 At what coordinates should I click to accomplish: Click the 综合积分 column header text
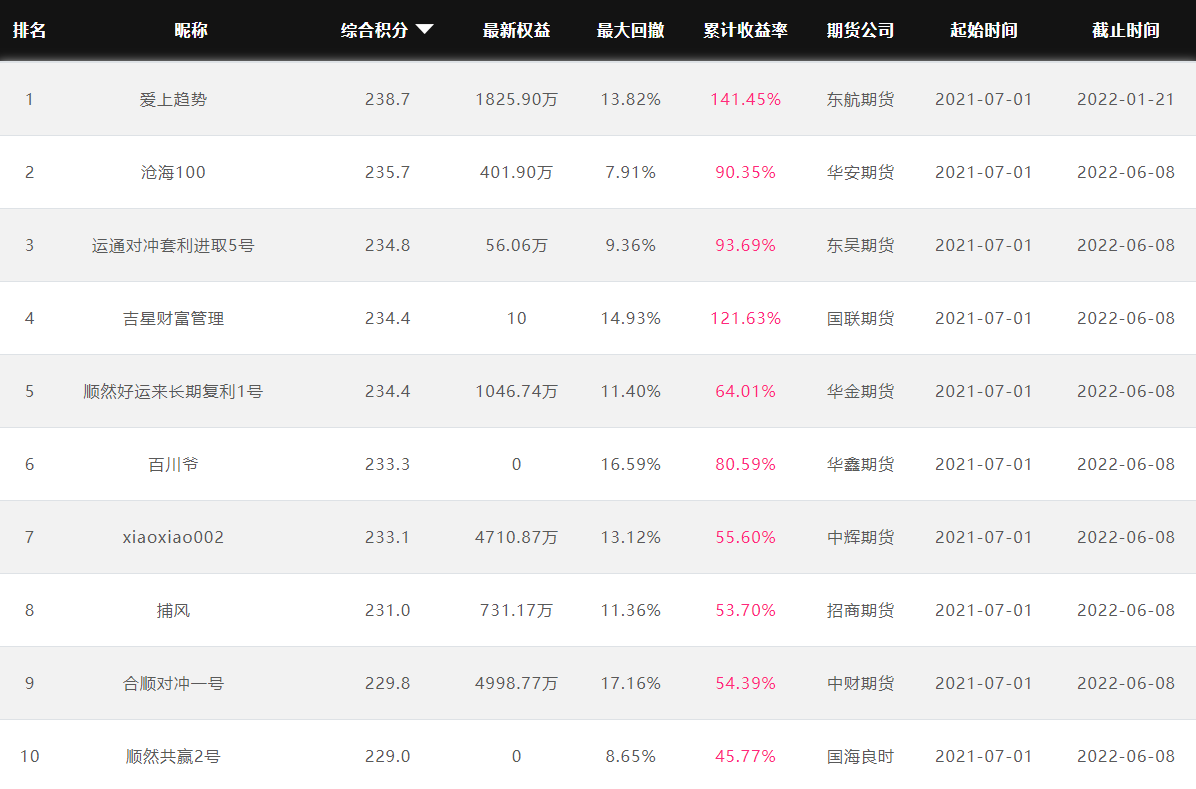click(375, 31)
